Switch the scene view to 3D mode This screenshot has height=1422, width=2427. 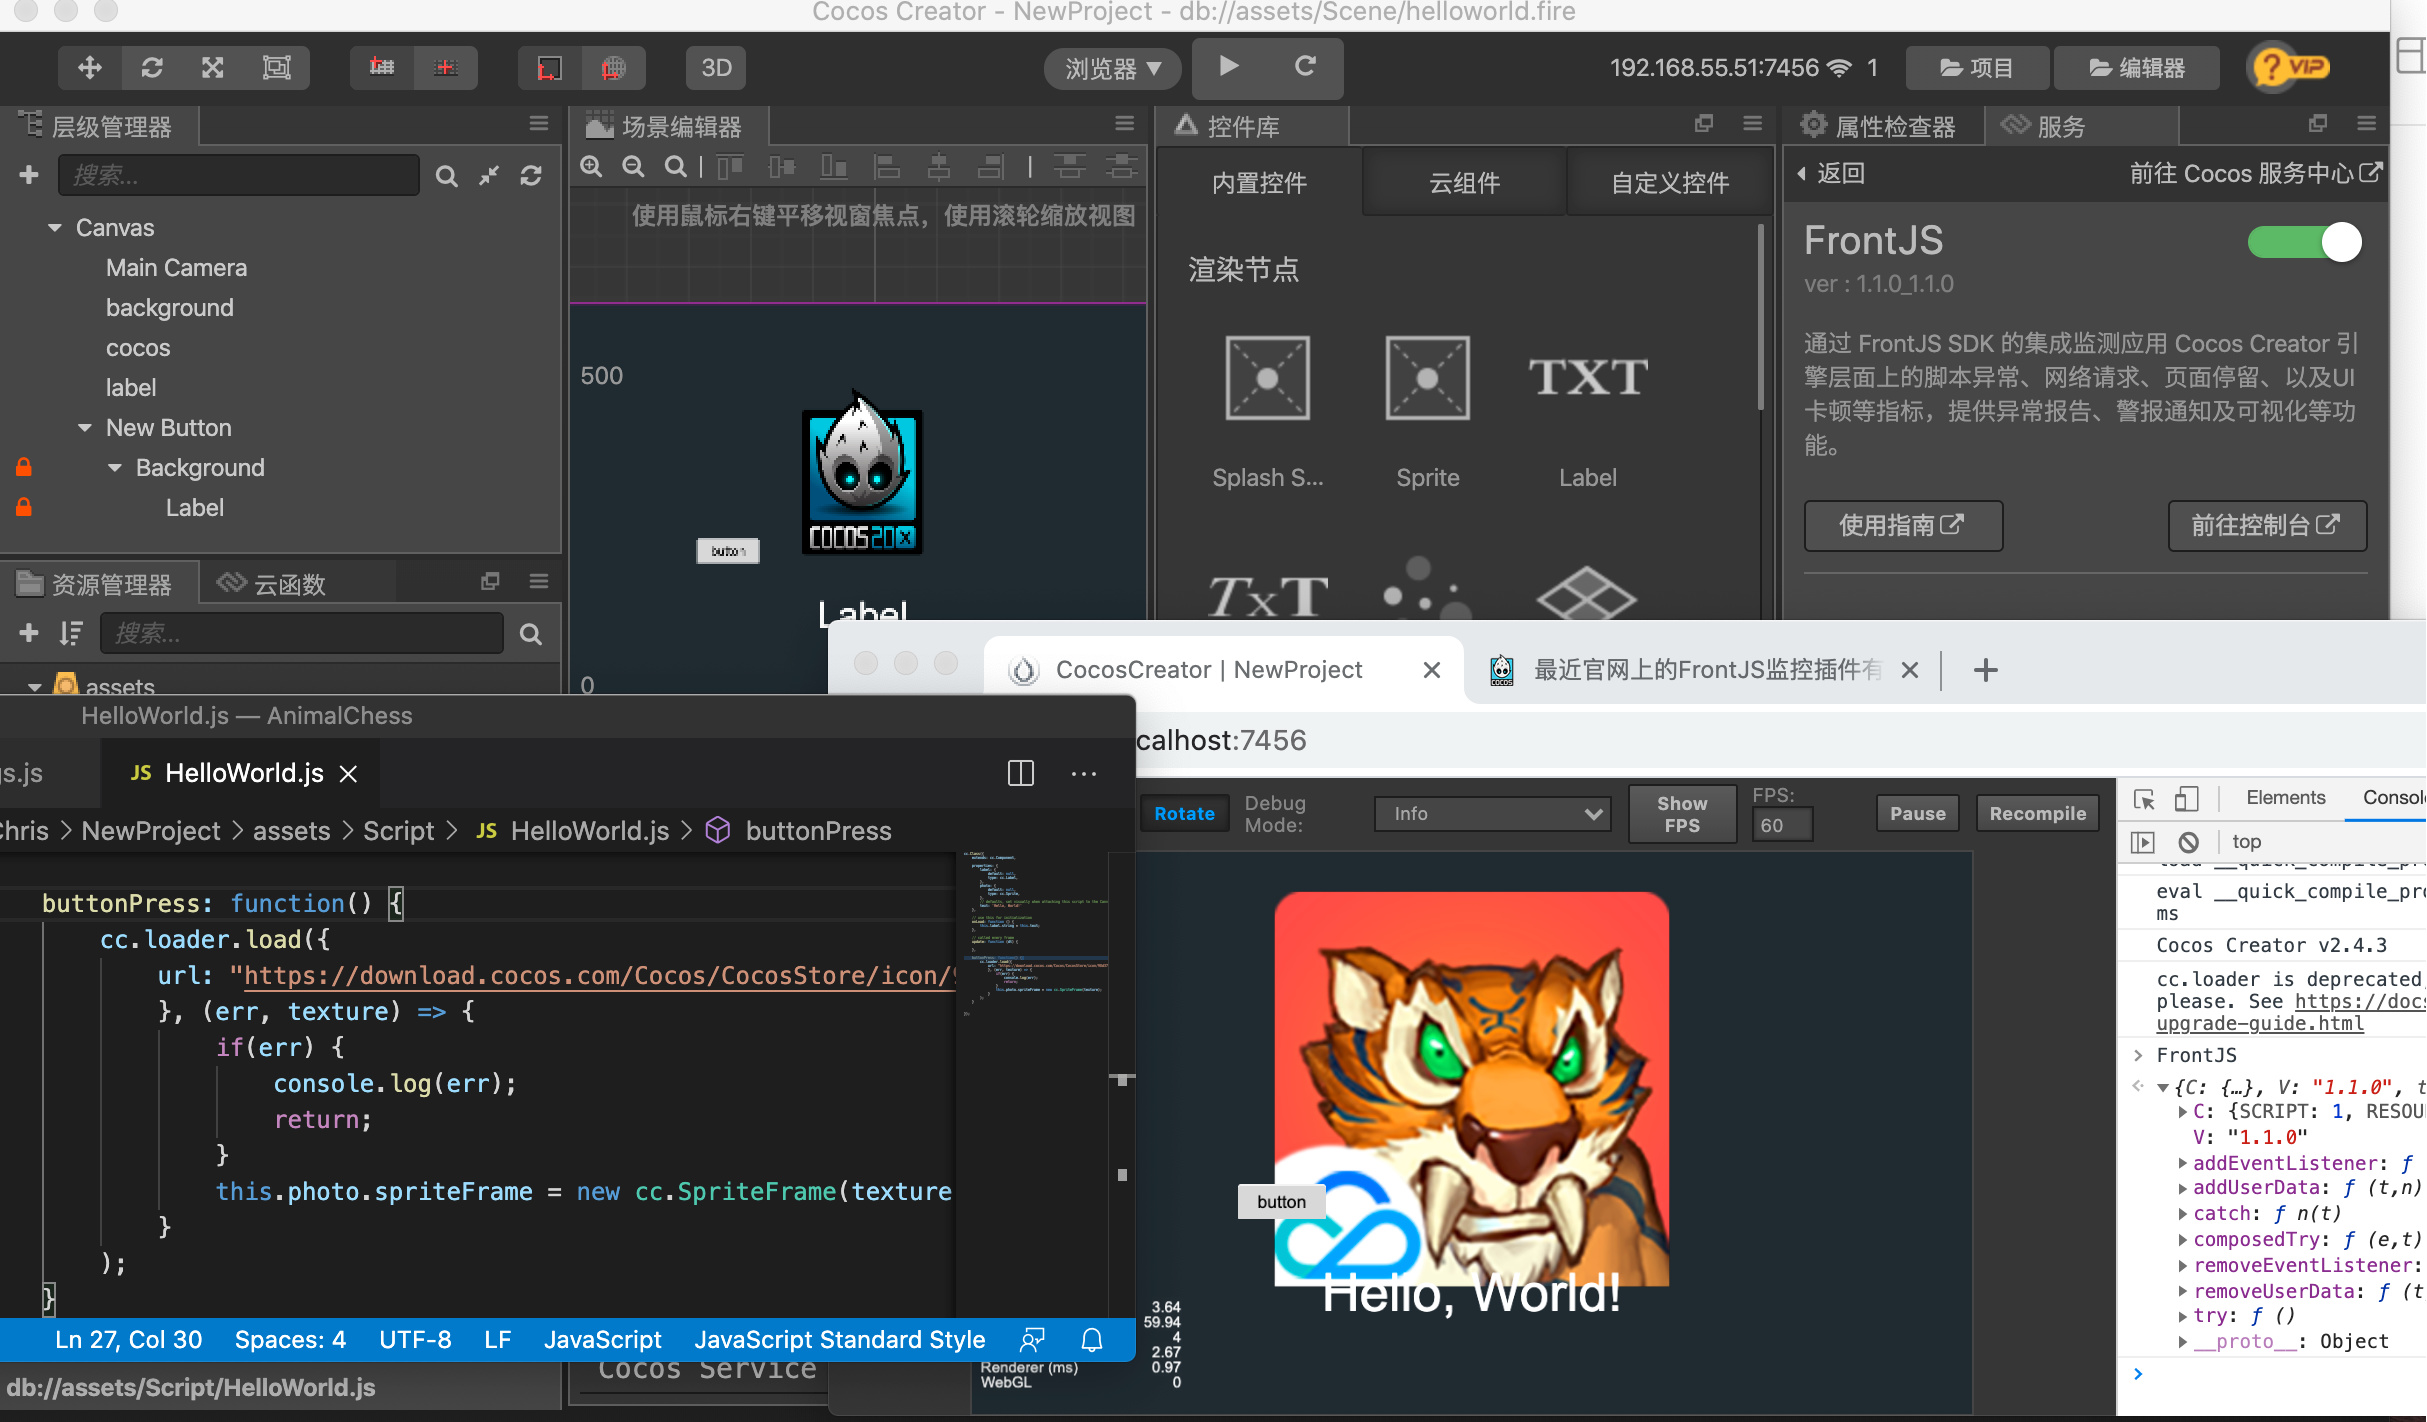[x=716, y=68]
